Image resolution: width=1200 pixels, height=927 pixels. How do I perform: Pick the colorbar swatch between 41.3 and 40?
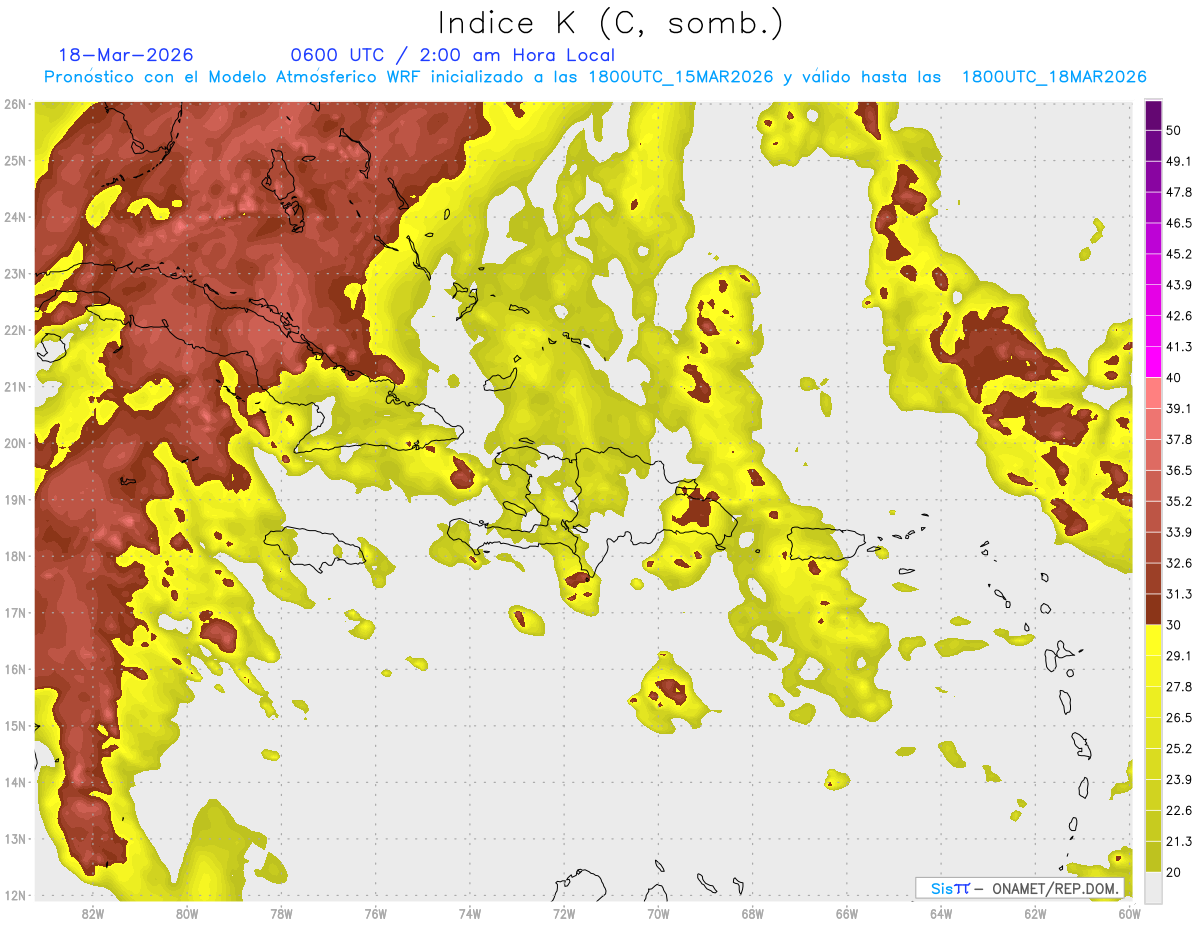(x=1153, y=362)
